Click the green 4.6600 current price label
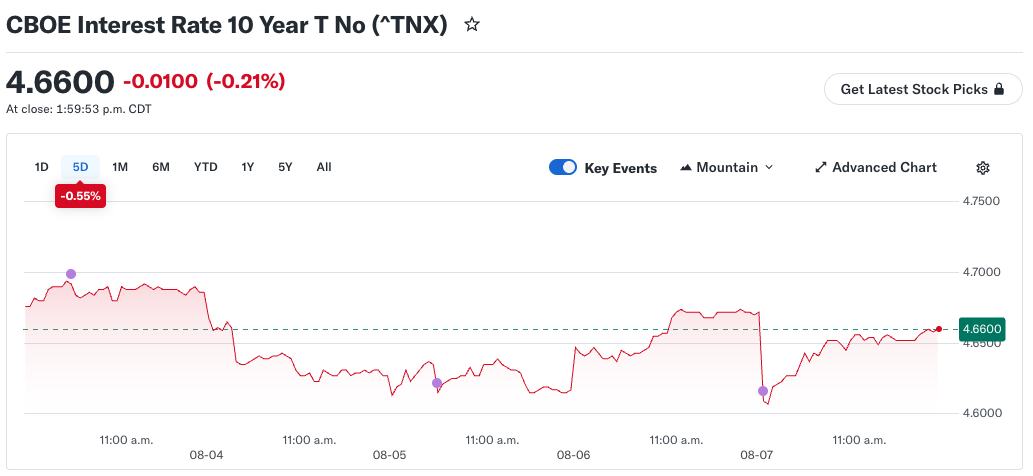This screenshot has height=476, width=1033. (x=982, y=329)
